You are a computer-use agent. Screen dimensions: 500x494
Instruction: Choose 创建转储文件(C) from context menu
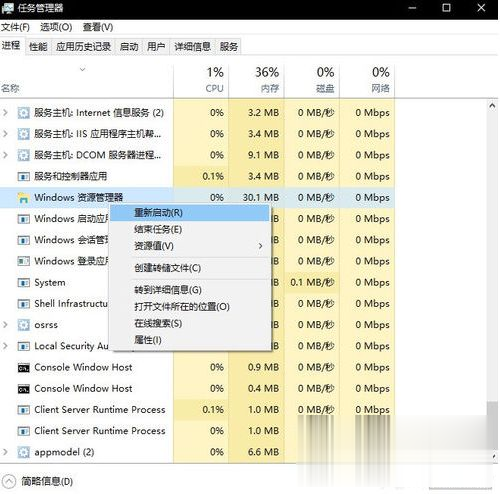(190, 268)
